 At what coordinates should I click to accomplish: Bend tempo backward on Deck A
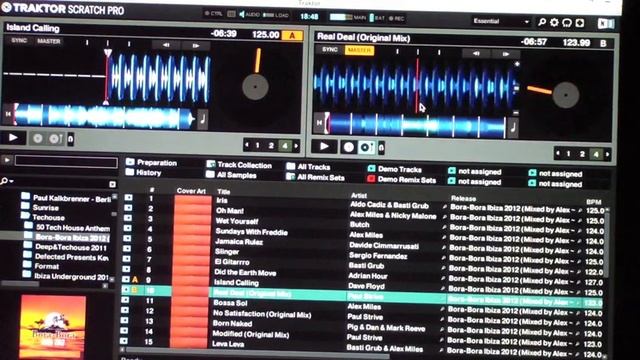tap(167, 45)
